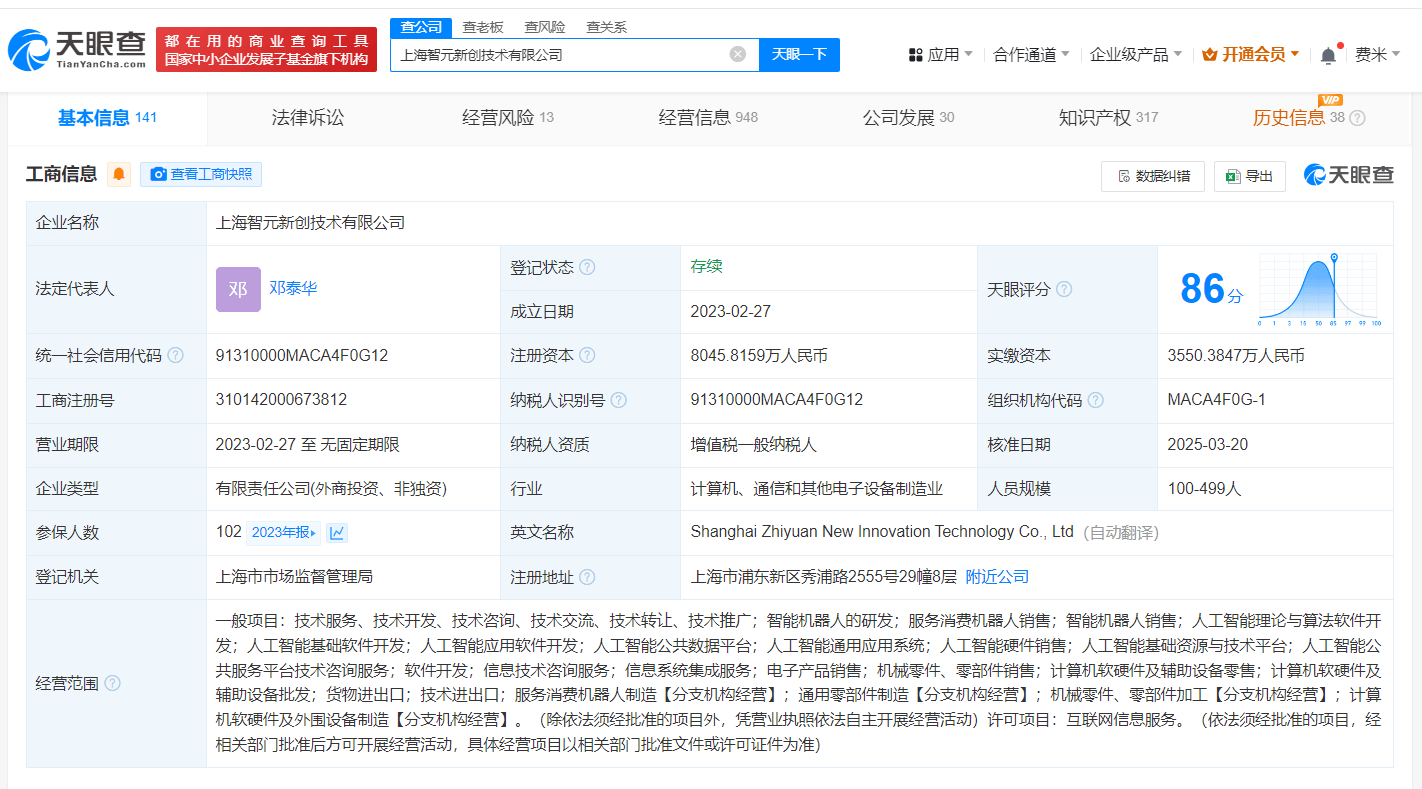Clear the search box with the X icon

pyautogui.click(x=738, y=54)
